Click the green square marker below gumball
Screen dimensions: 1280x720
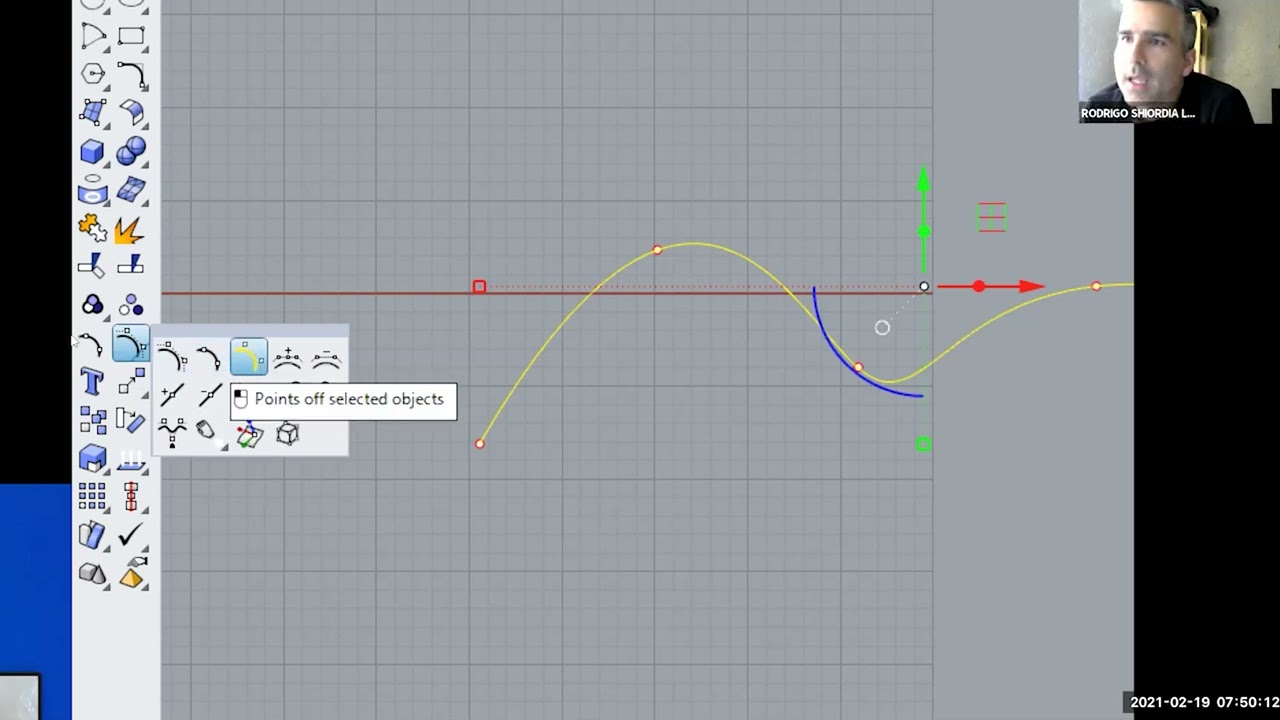[923, 444]
